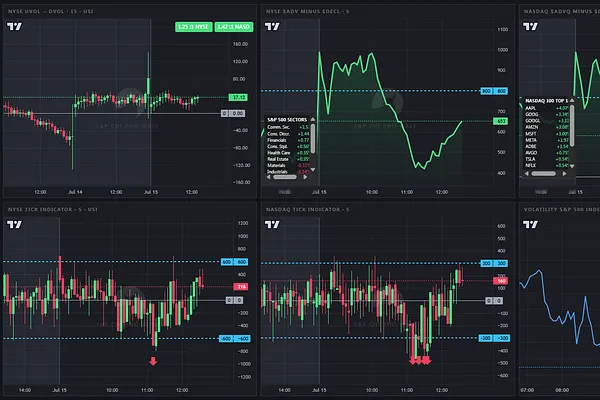600x400 pixels.
Task: Click the NASDAQ TICK INDICATOR chart title
Action: click(x=307, y=210)
